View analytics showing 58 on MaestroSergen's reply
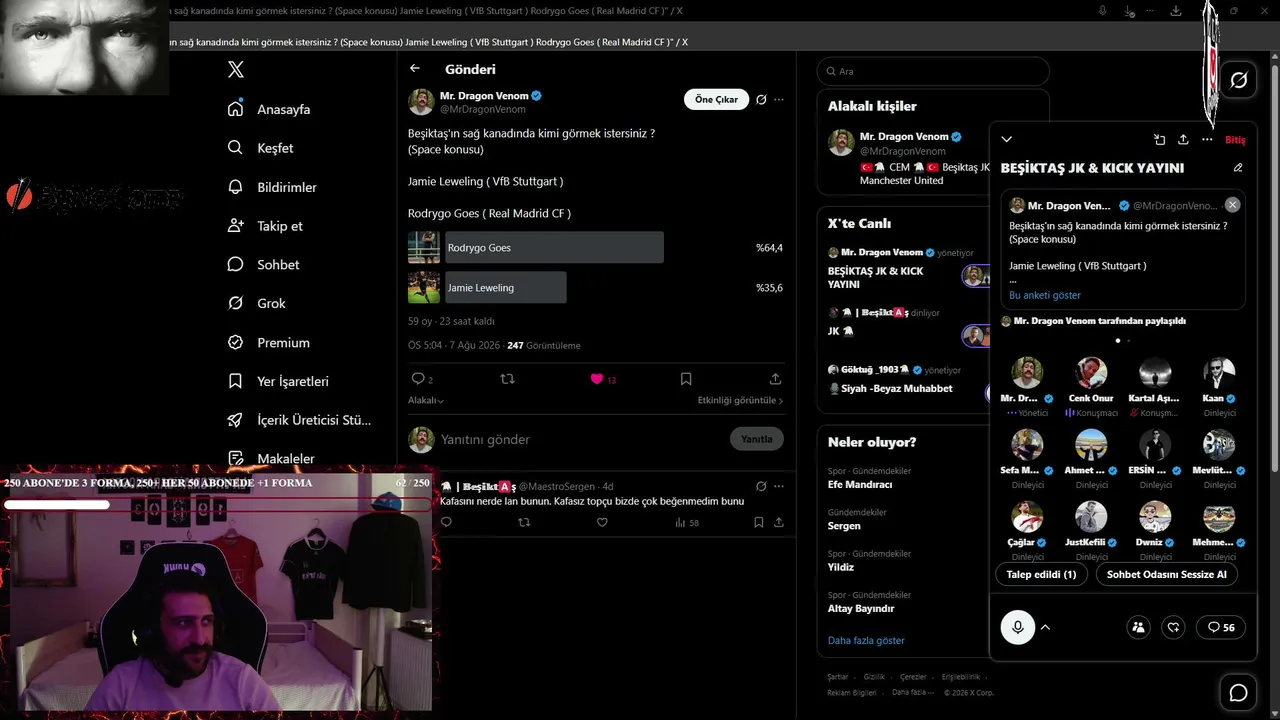Viewport: 1280px width, 720px height. click(686, 522)
